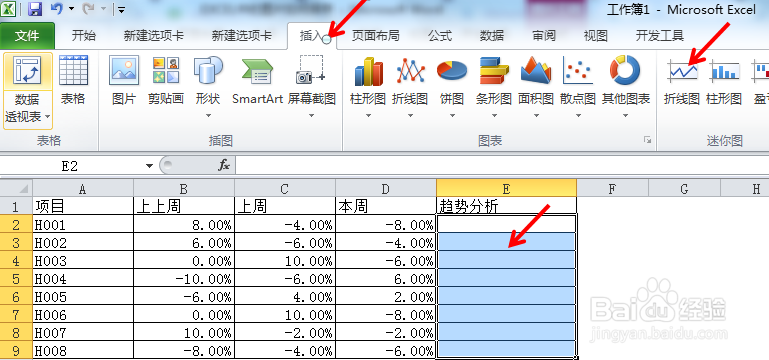Viewport: 769px width, 360px height.
Task: Switch to the Home (开始) tab
Action: tap(84, 36)
